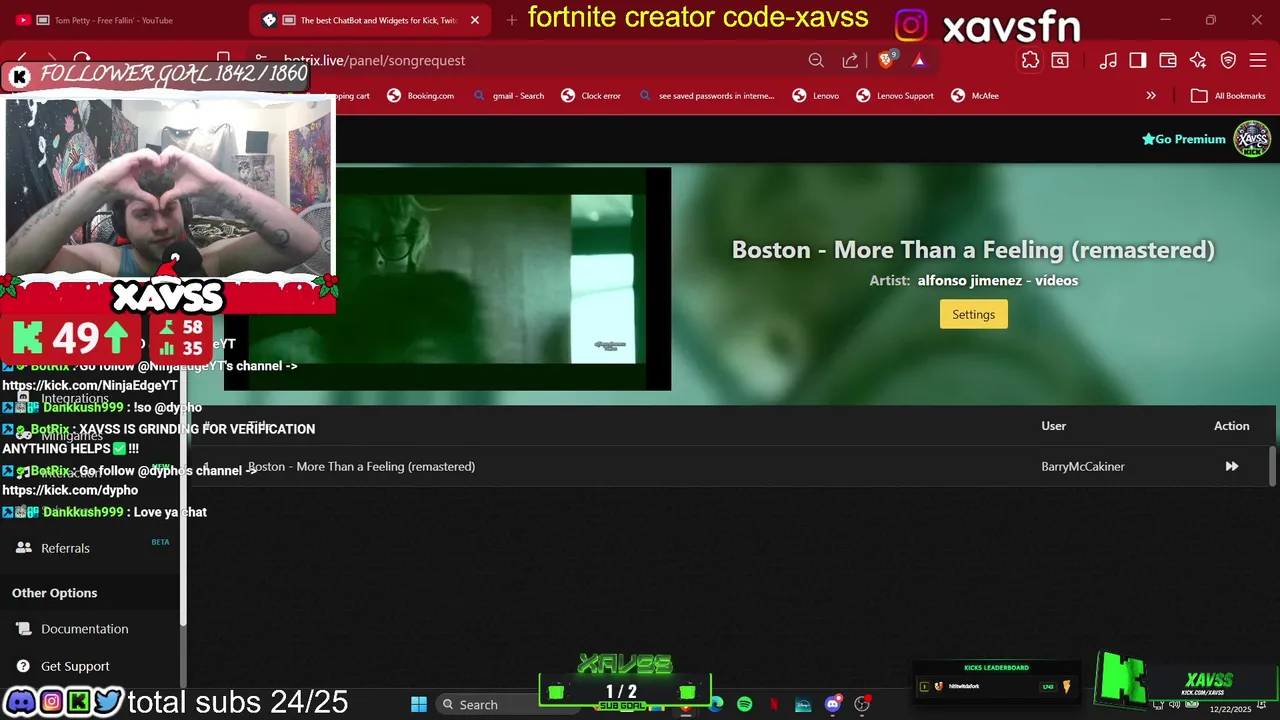Open Get Support in the sidebar

coord(75,666)
